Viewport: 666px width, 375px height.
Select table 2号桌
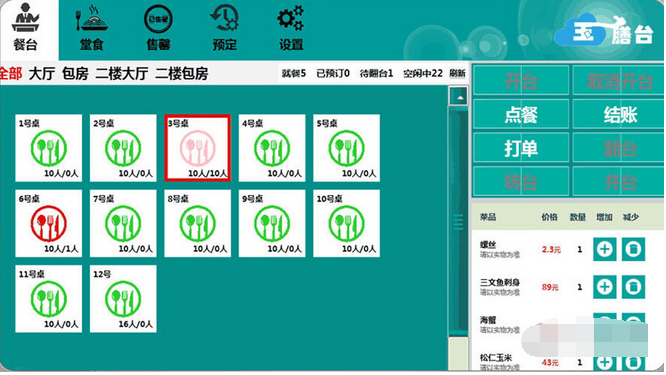click(123, 148)
